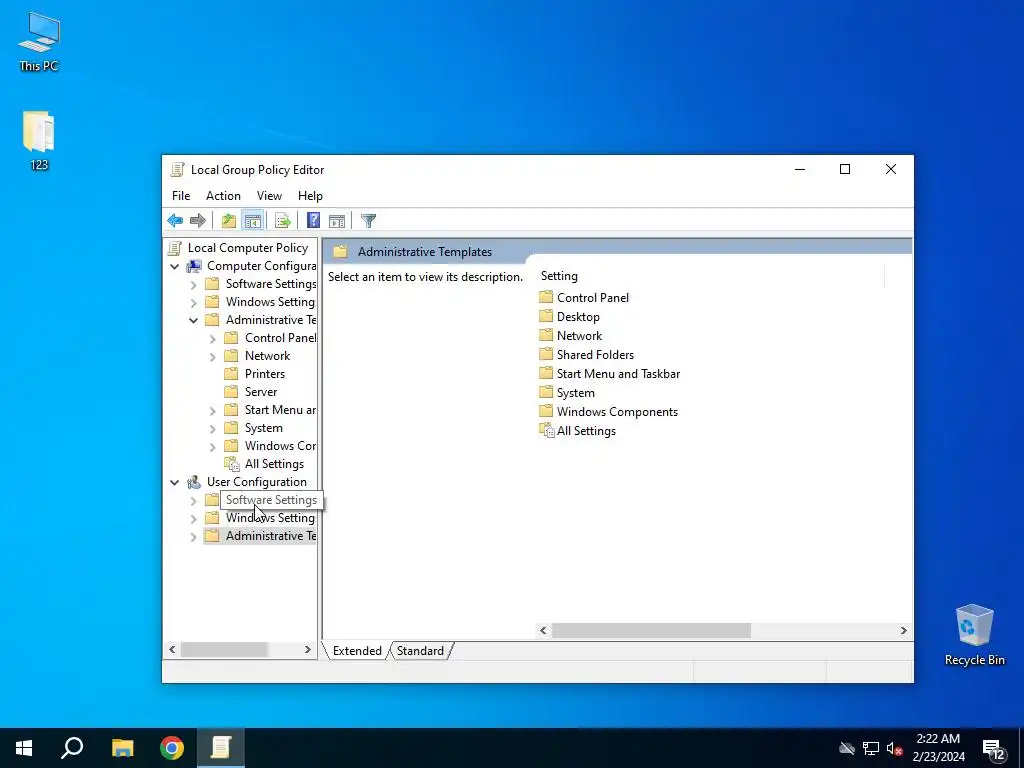Switch to the Extended tab
The image size is (1024, 768).
coord(357,651)
